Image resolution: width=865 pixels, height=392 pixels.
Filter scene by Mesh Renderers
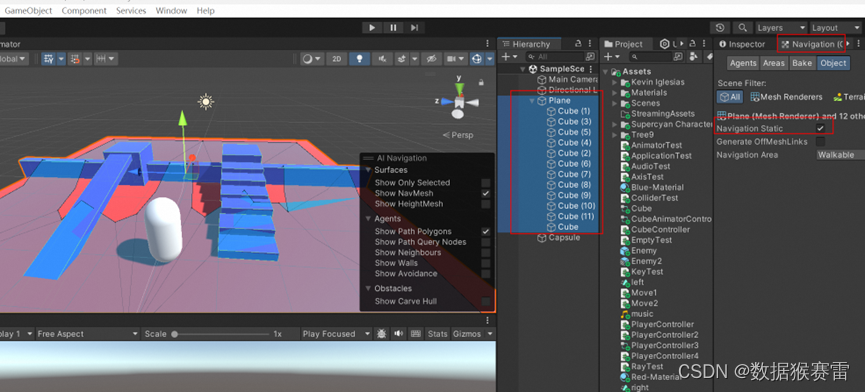786,97
